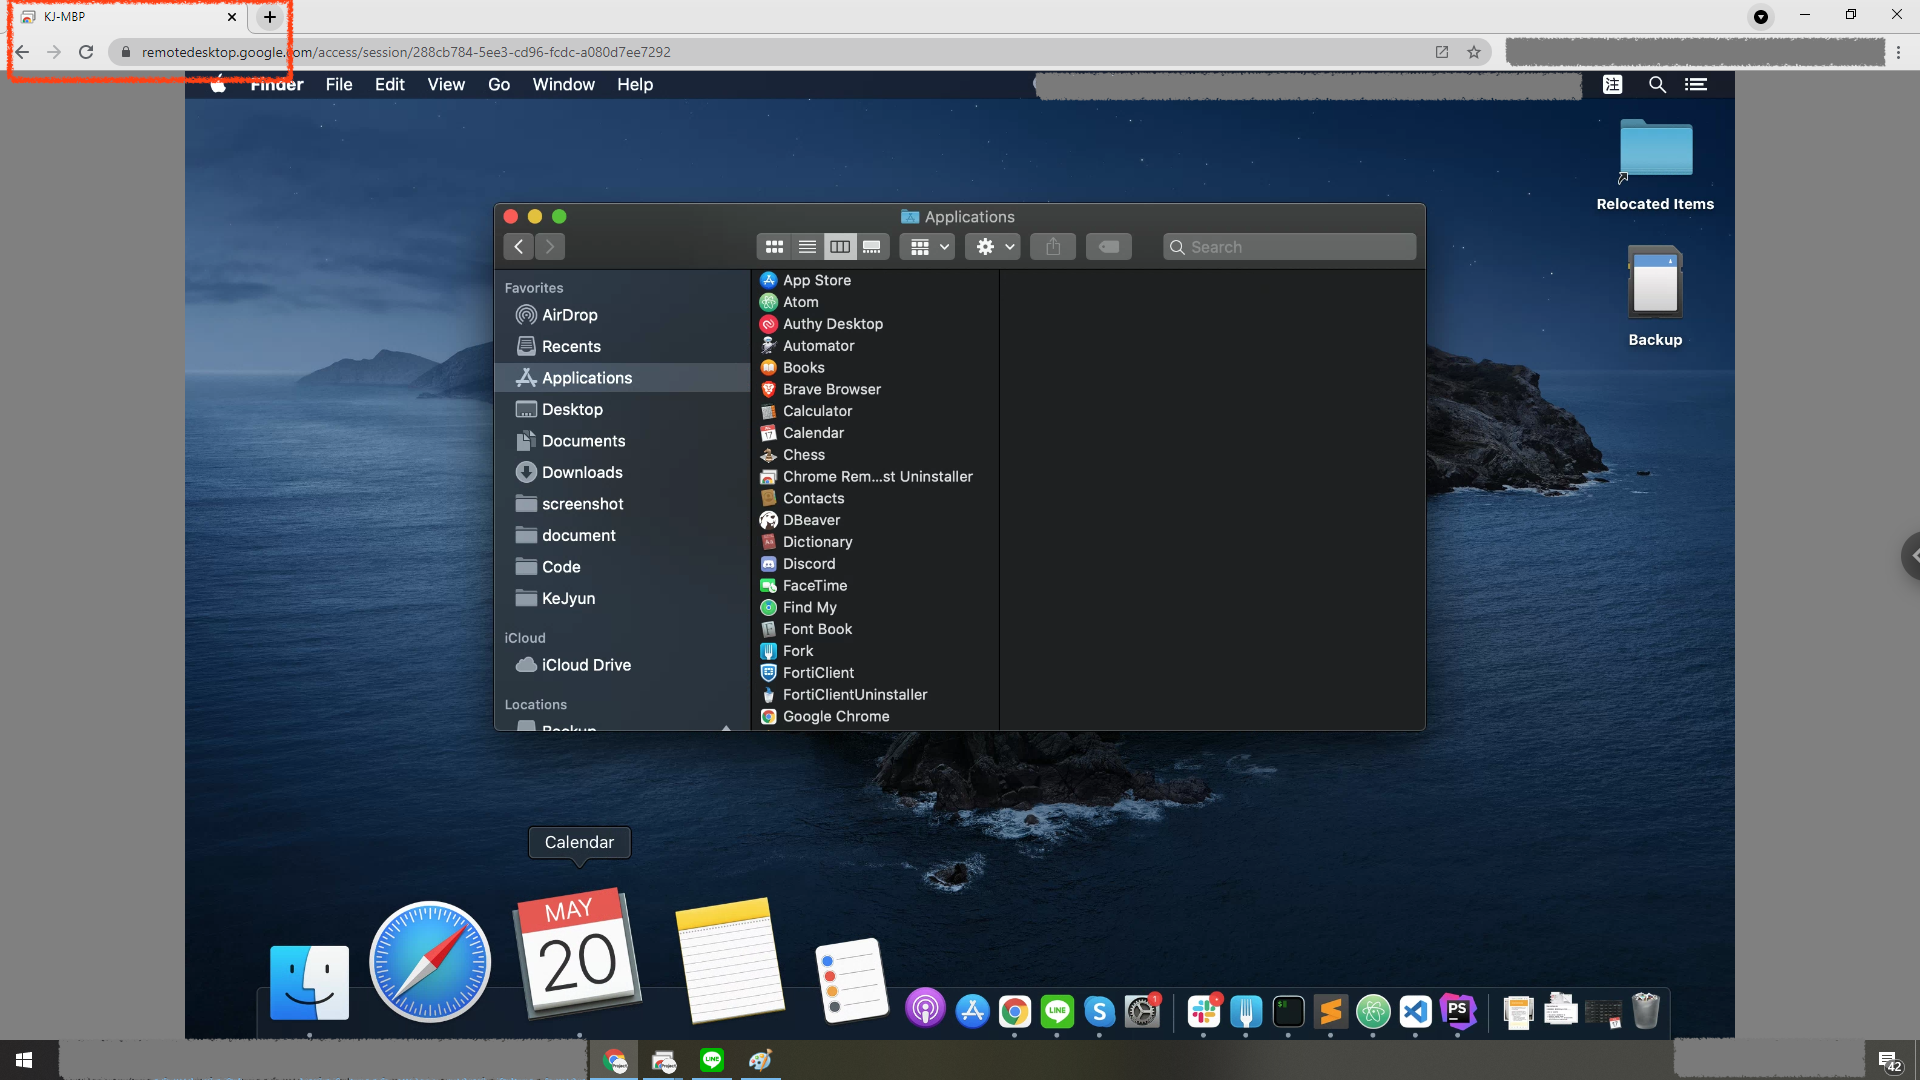Open the App Store application

click(816, 280)
